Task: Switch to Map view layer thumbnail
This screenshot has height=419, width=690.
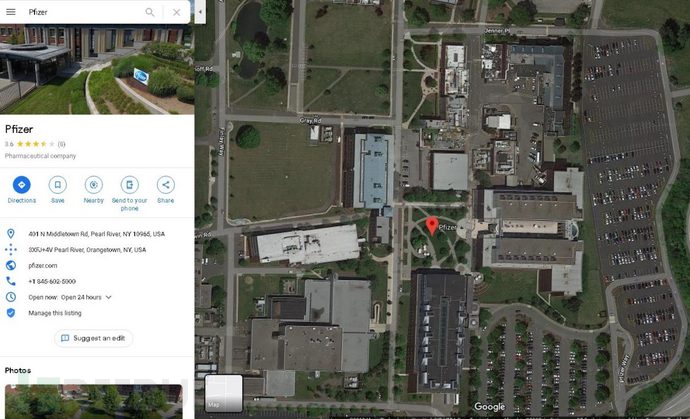Action: point(224,393)
